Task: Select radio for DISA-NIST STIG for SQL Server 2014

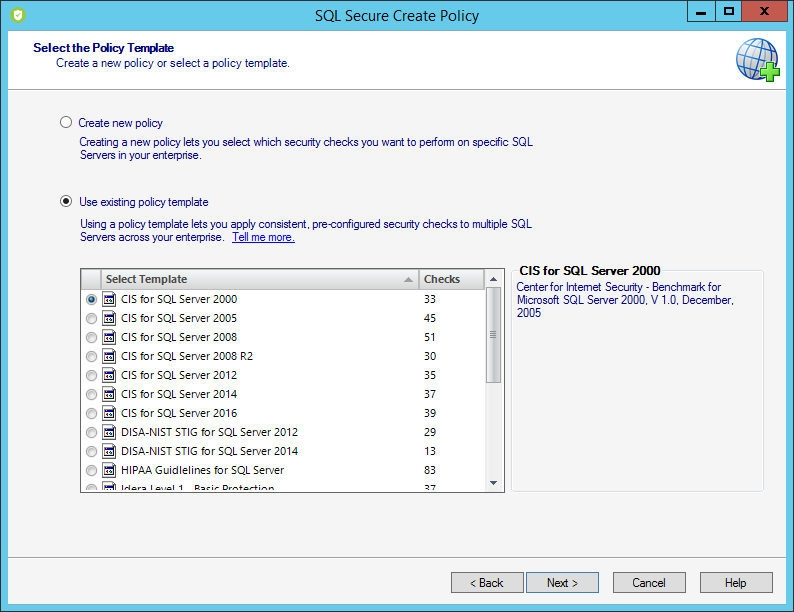Action: point(91,452)
